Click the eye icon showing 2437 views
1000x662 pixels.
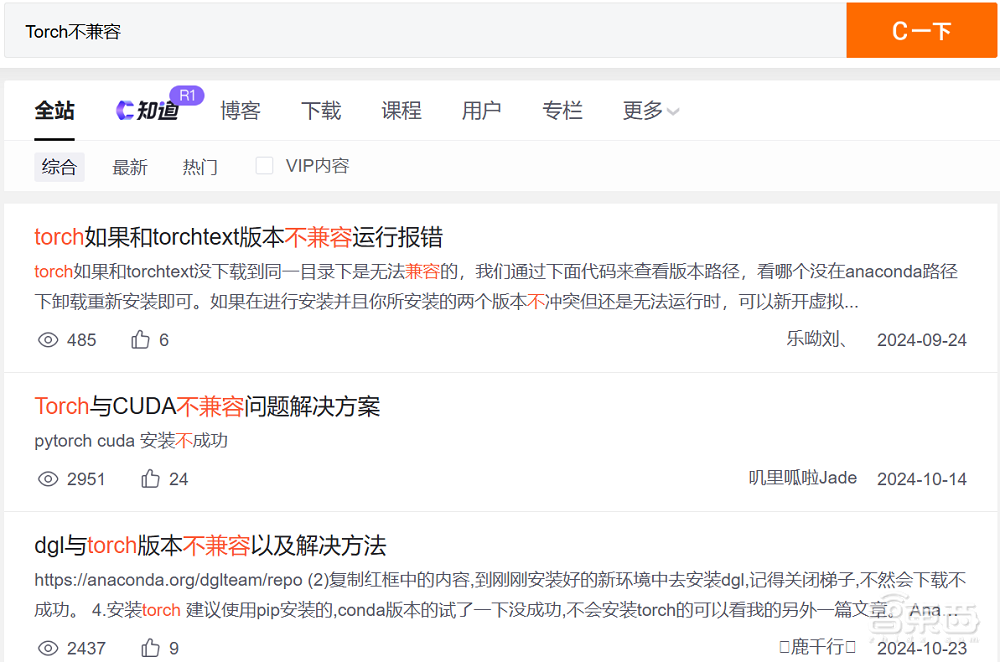click(x=47, y=648)
